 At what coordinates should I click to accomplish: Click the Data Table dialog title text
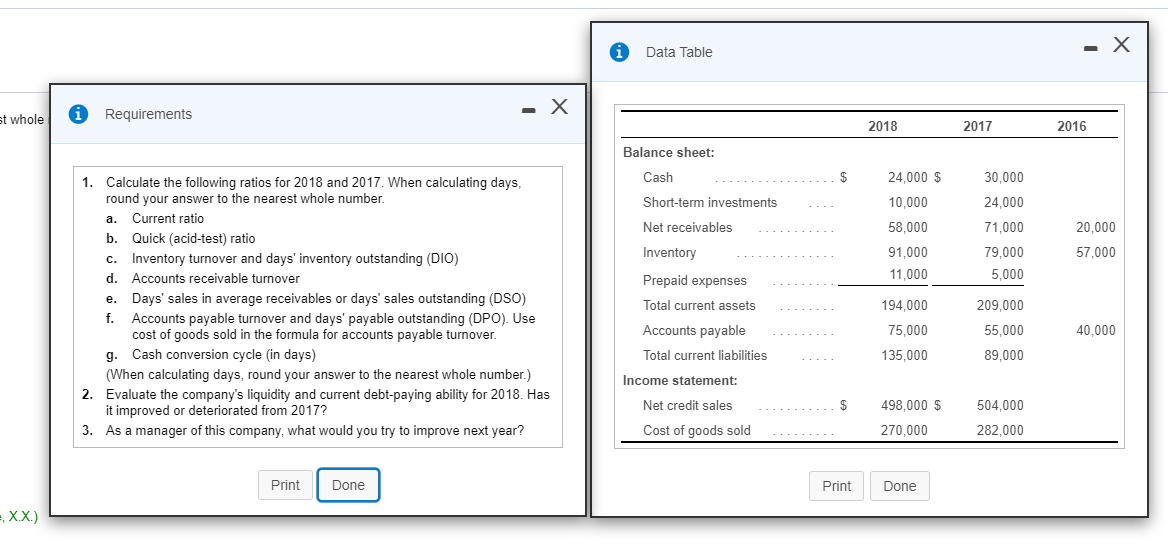tap(679, 52)
